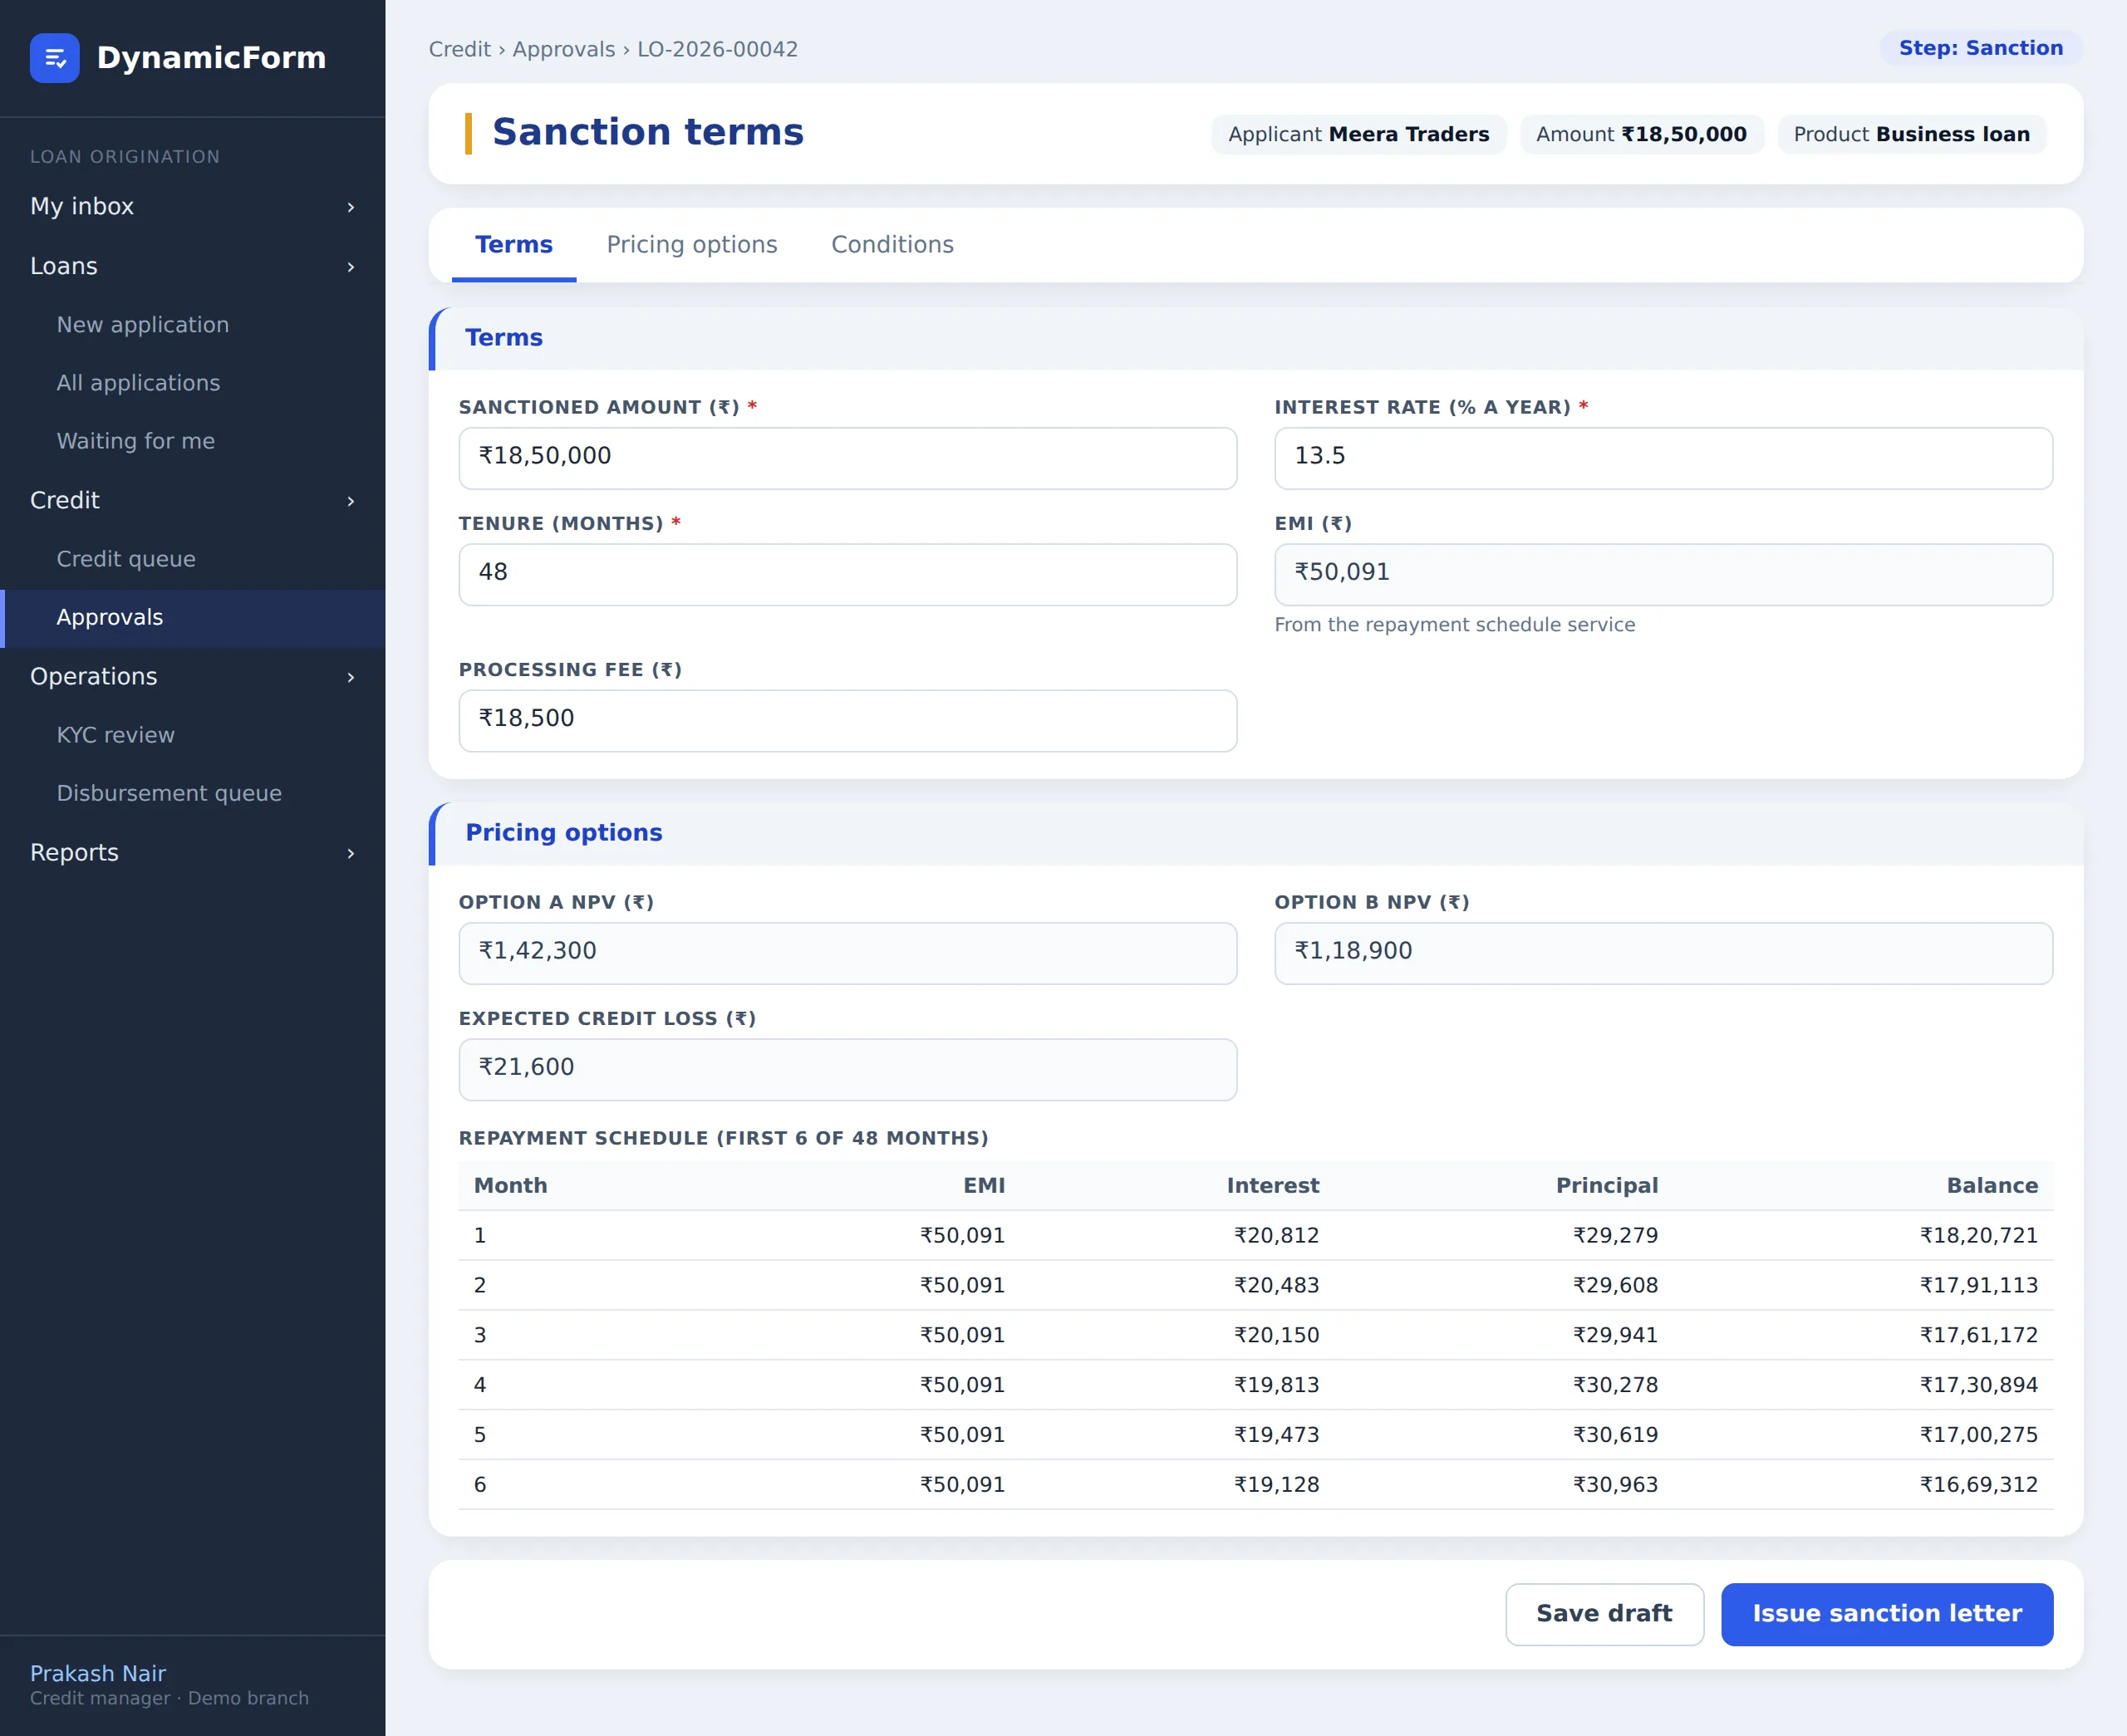Click the Credit breadcrumb link

[x=459, y=49]
